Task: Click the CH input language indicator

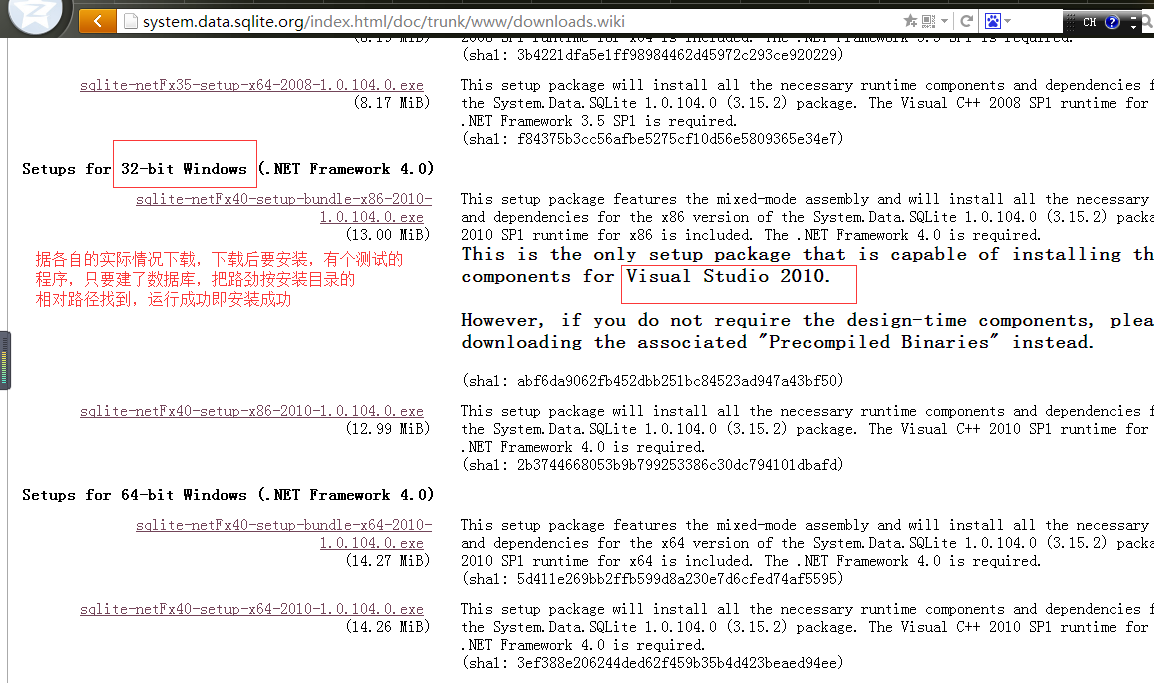Action: 1089,22
